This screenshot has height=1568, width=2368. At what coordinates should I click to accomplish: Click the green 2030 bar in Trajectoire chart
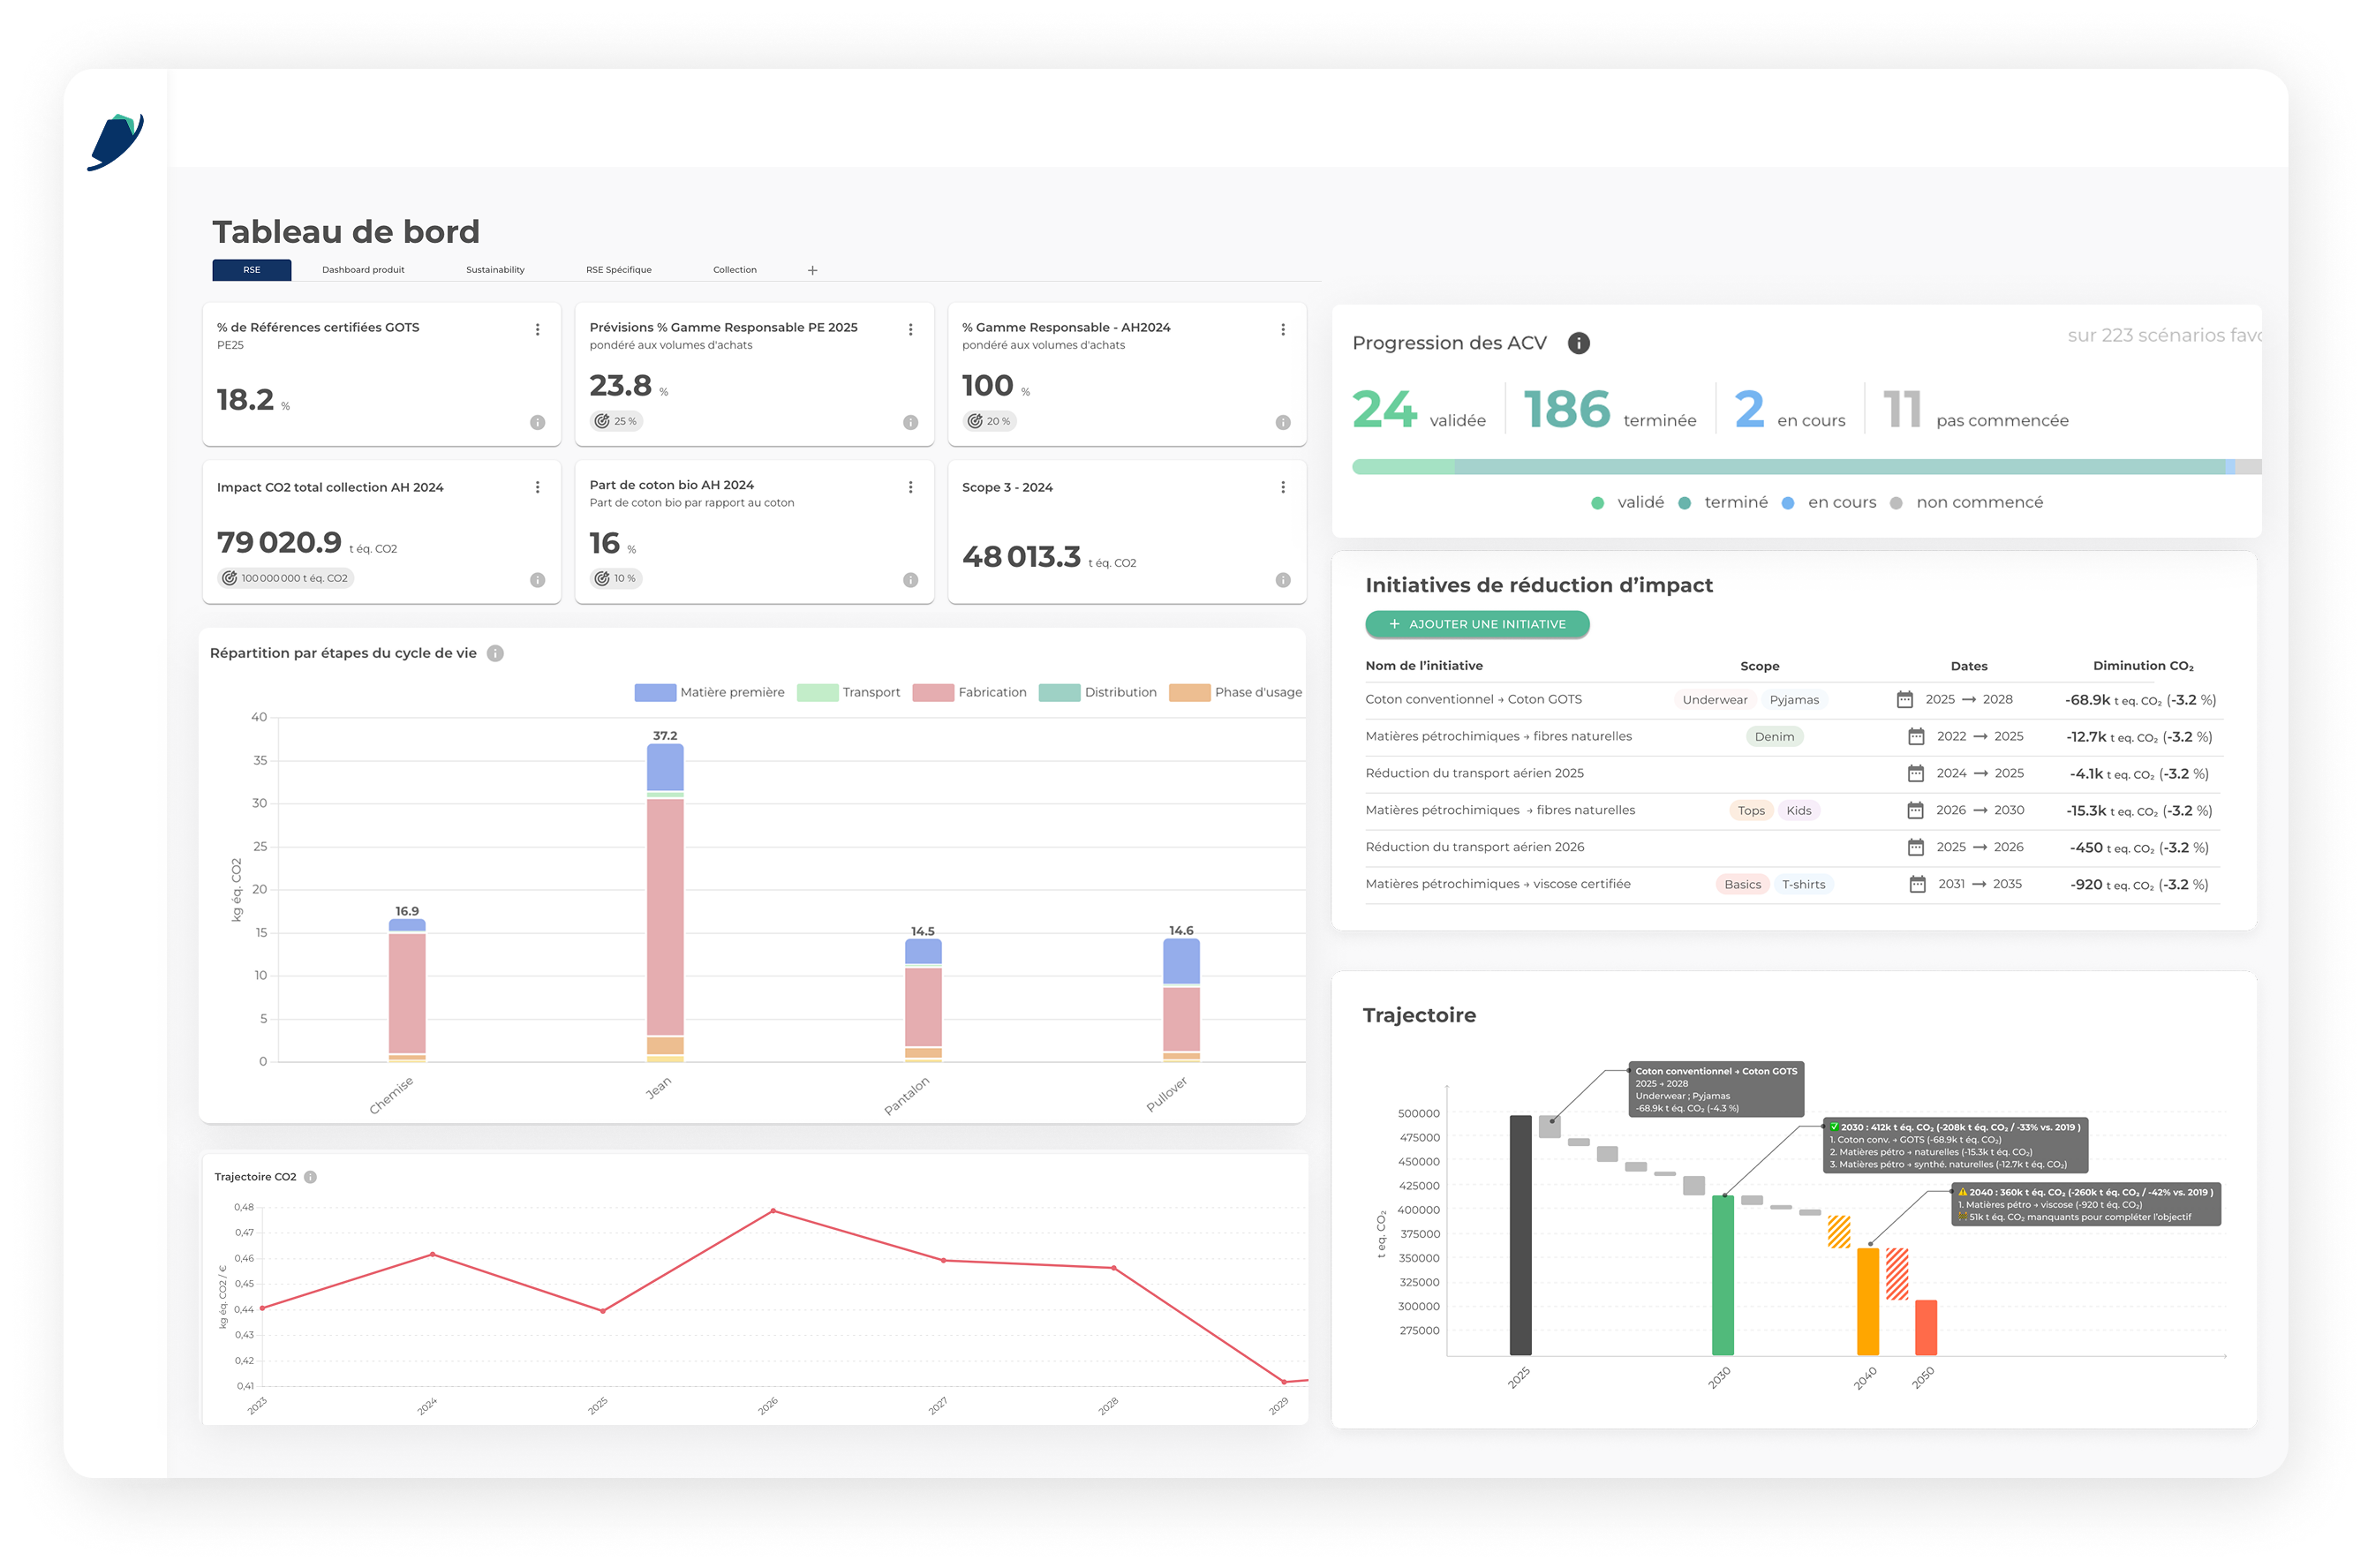[1724, 1276]
